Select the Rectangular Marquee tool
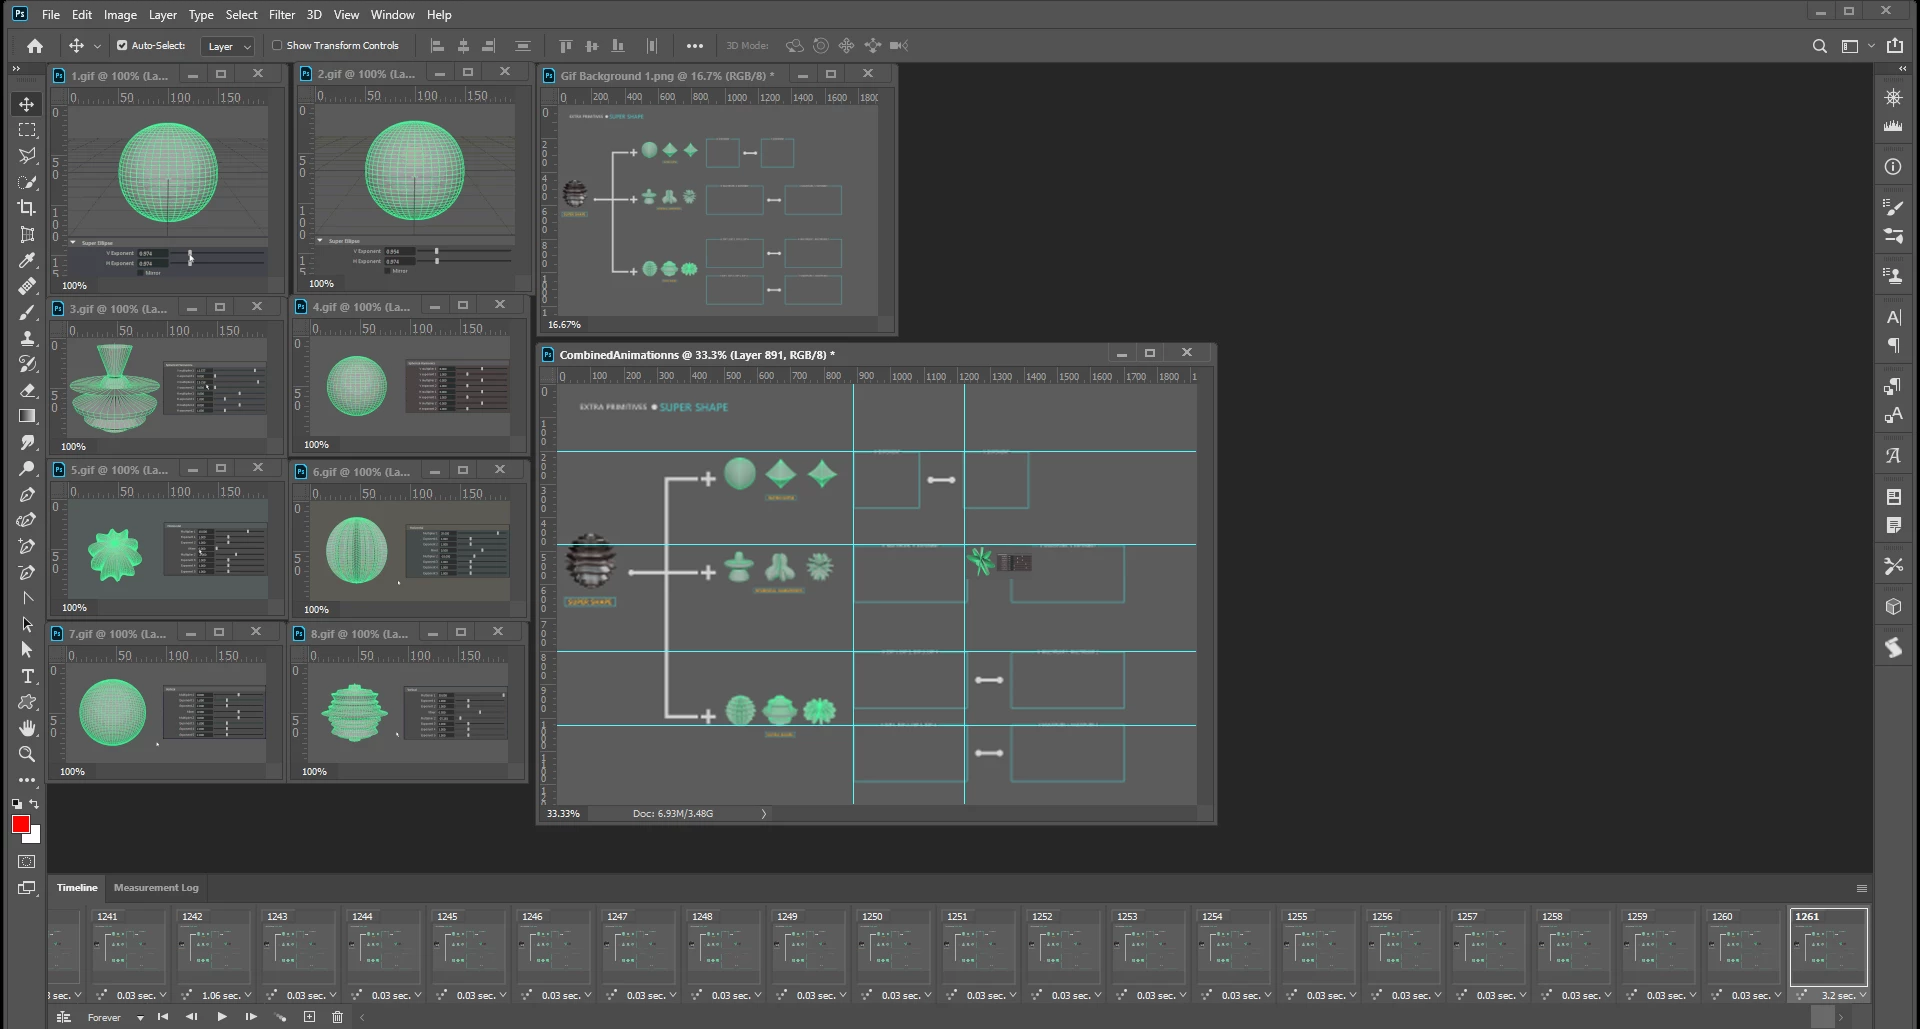1920x1029 pixels. tap(27, 130)
